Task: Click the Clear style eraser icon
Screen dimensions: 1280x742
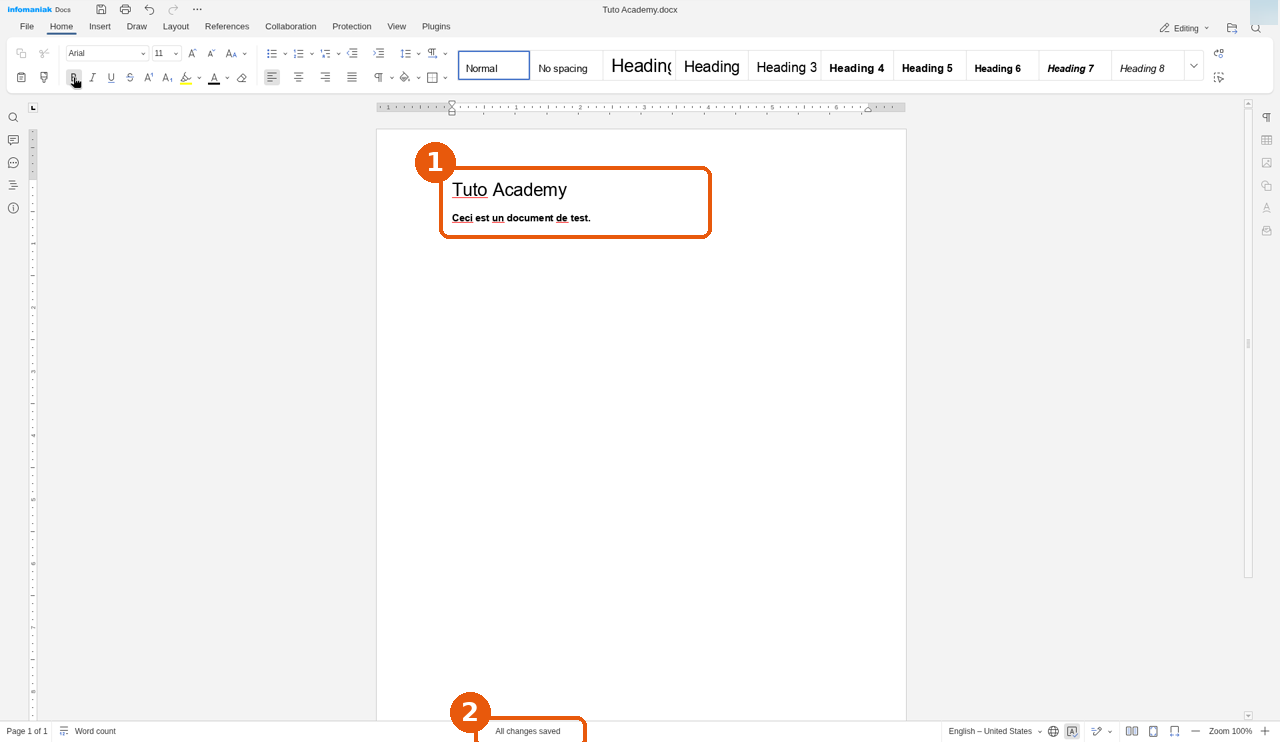Action: coord(242,77)
